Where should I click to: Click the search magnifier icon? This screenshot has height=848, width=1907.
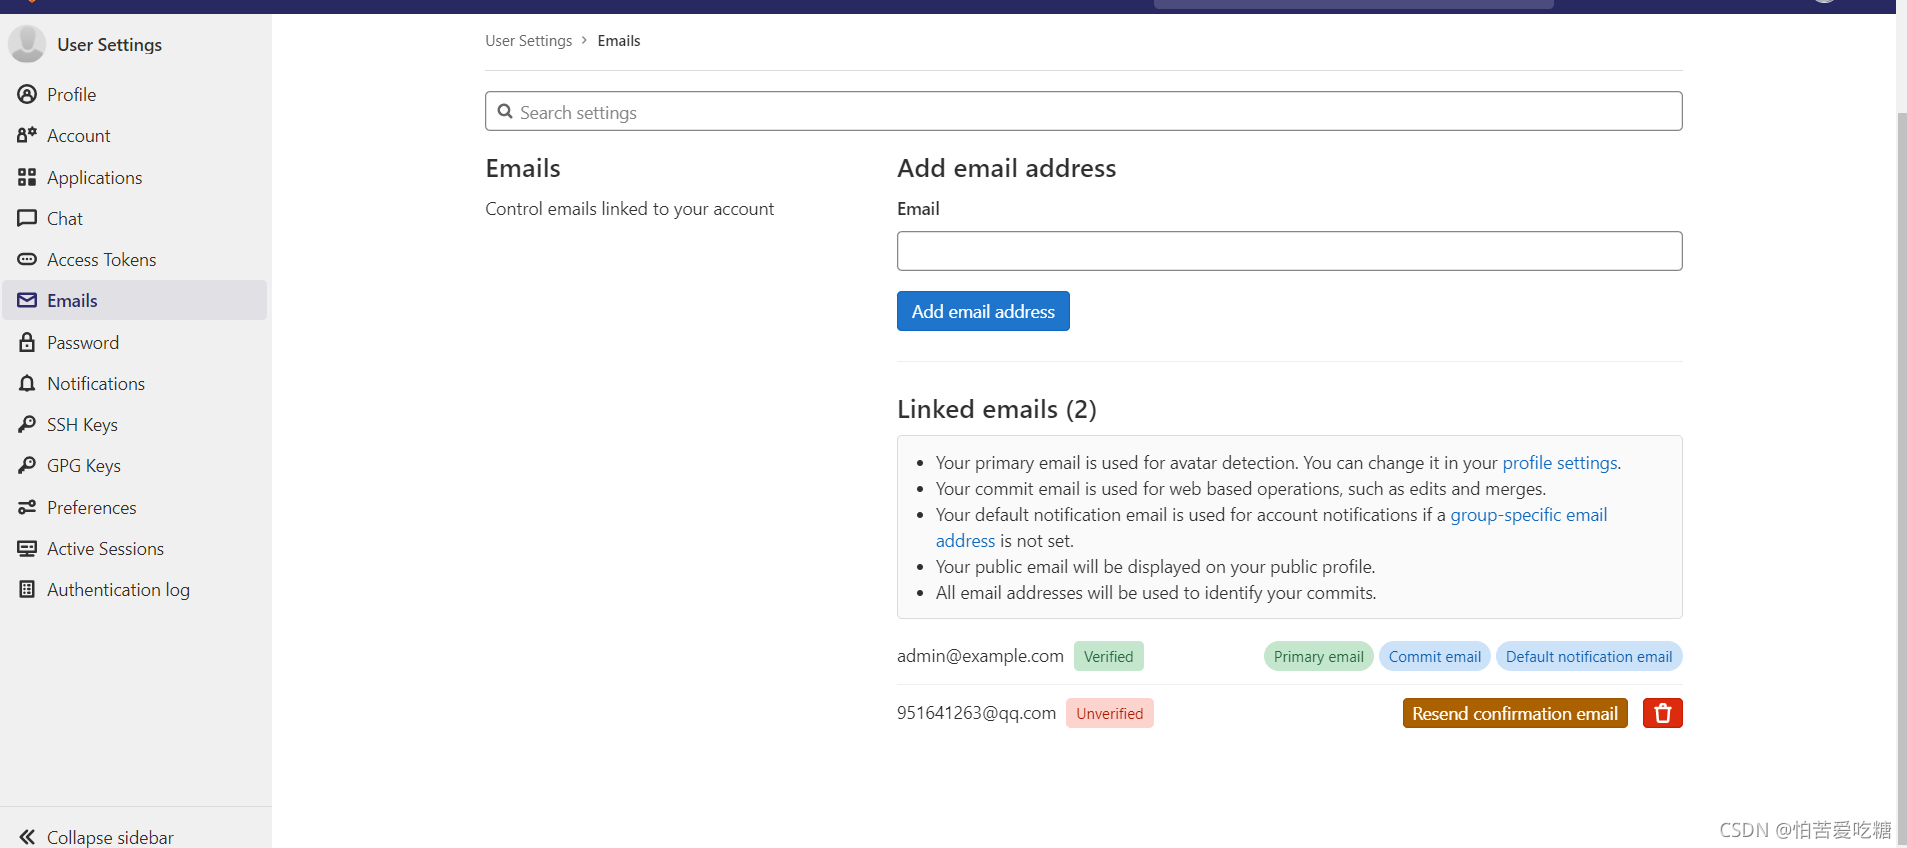[505, 112]
